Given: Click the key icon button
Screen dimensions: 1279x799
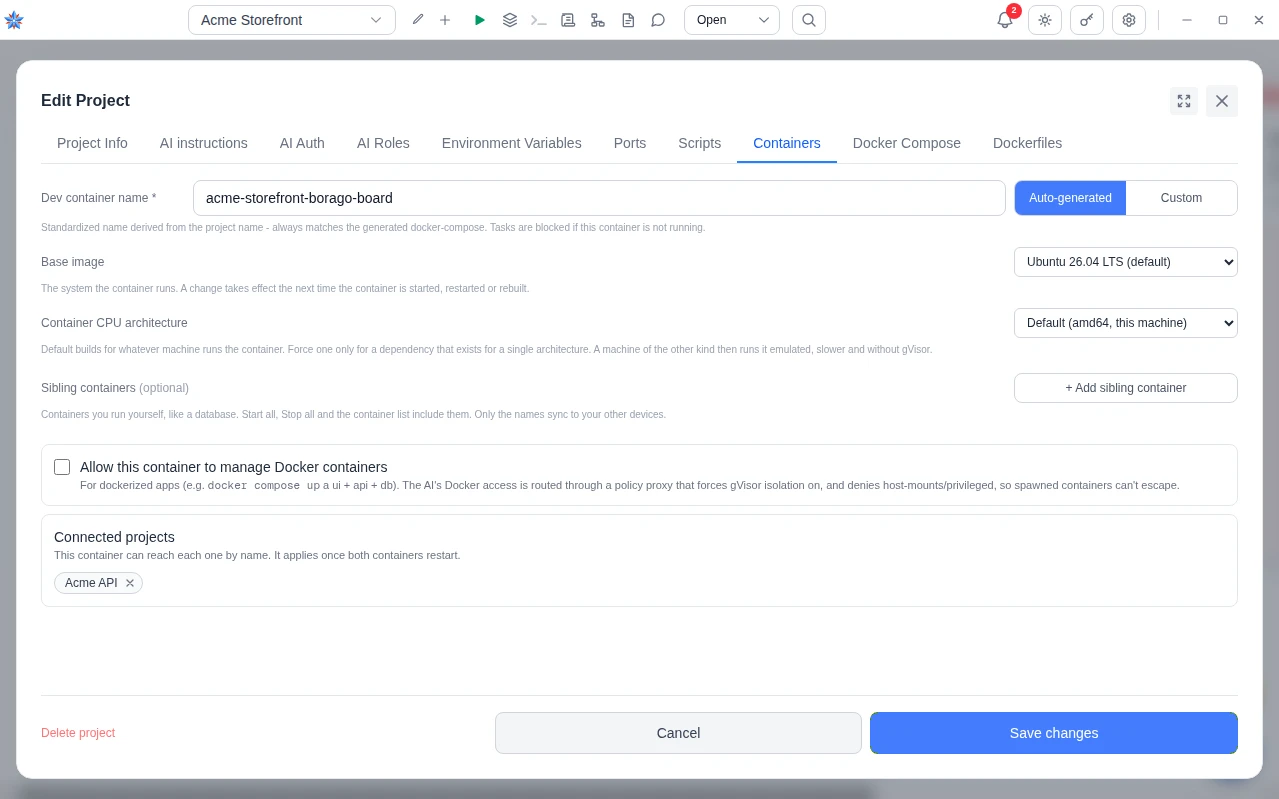Looking at the screenshot, I should 1087,20.
